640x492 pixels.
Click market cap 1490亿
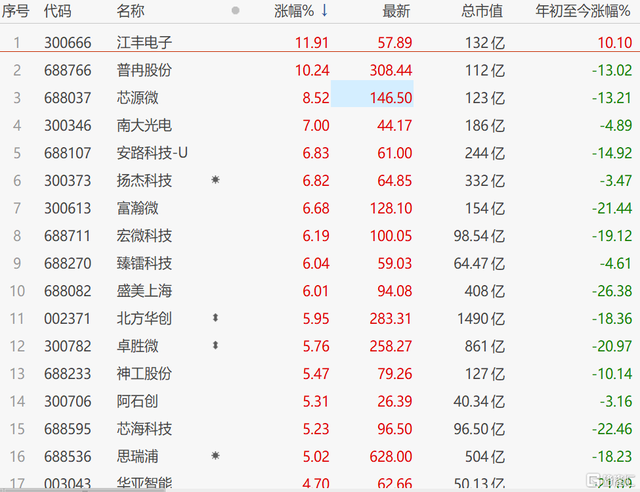pyautogui.click(x=481, y=319)
